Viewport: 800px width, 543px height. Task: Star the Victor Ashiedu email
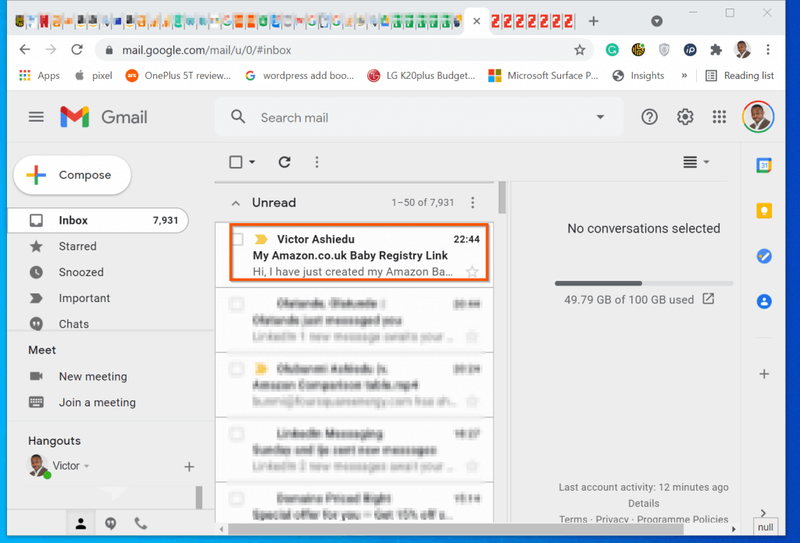click(472, 272)
